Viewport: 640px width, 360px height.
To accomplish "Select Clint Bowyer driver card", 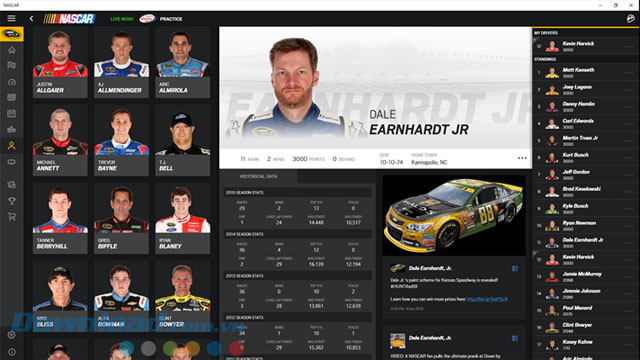I will click(x=182, y=297).
